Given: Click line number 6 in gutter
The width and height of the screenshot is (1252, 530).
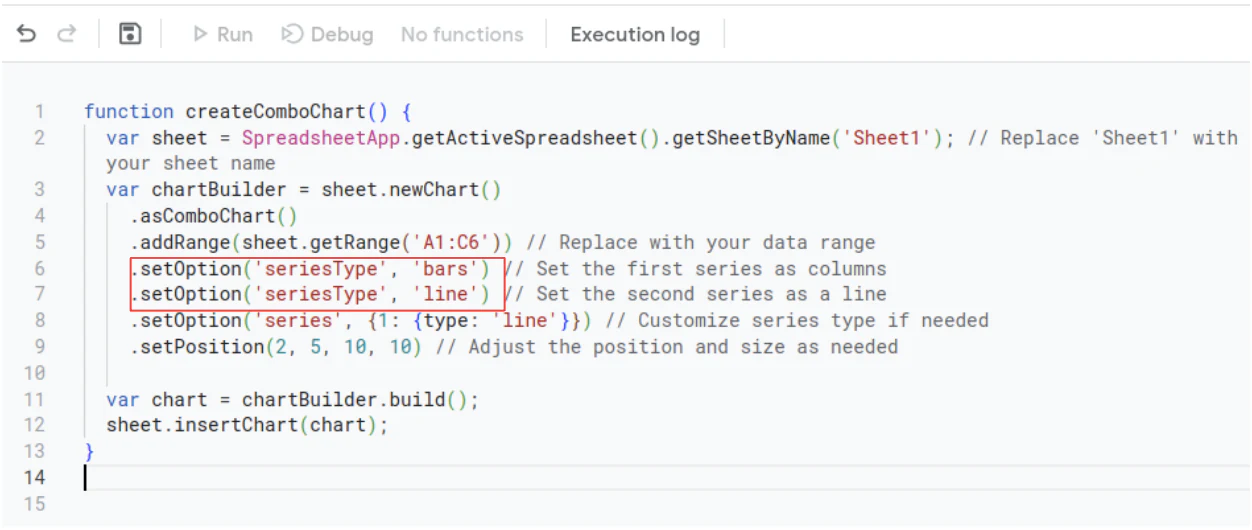Looking at the screenshot, I should point(40,268).
